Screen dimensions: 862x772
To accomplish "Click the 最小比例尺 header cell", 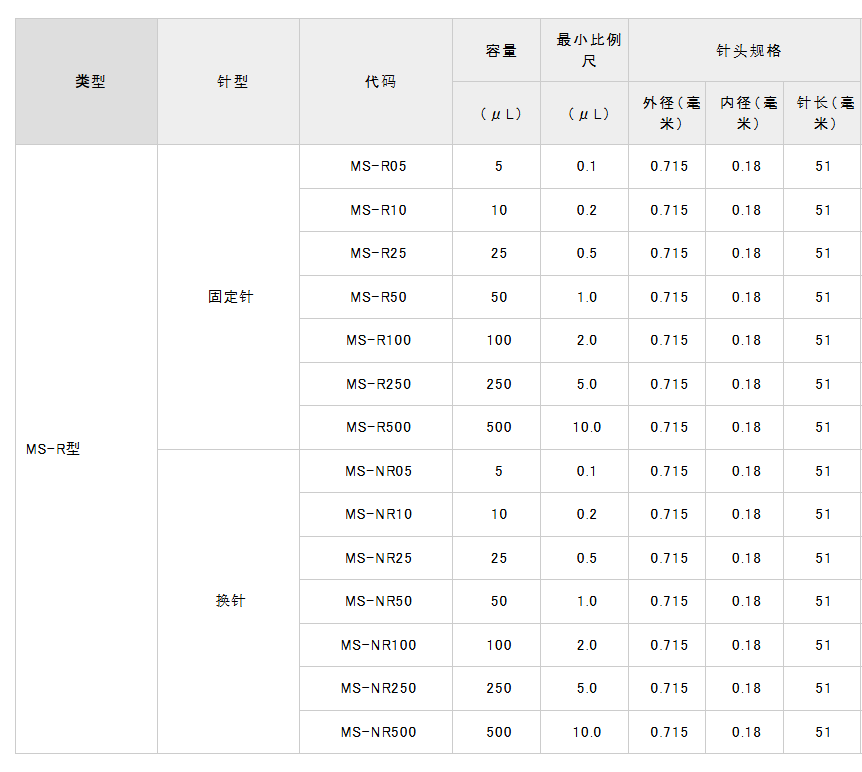I will click(x=588, y=51).
